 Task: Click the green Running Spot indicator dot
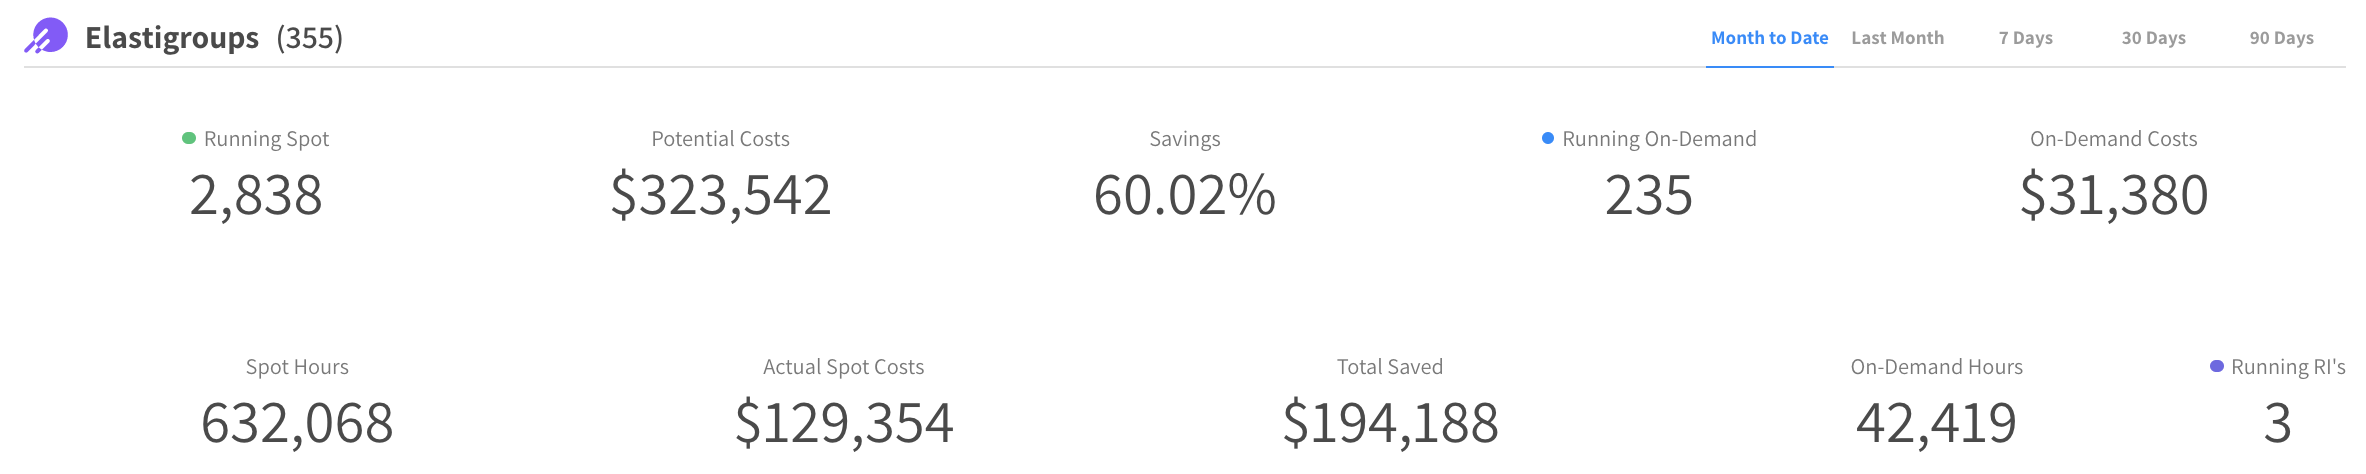coord(189,138)
